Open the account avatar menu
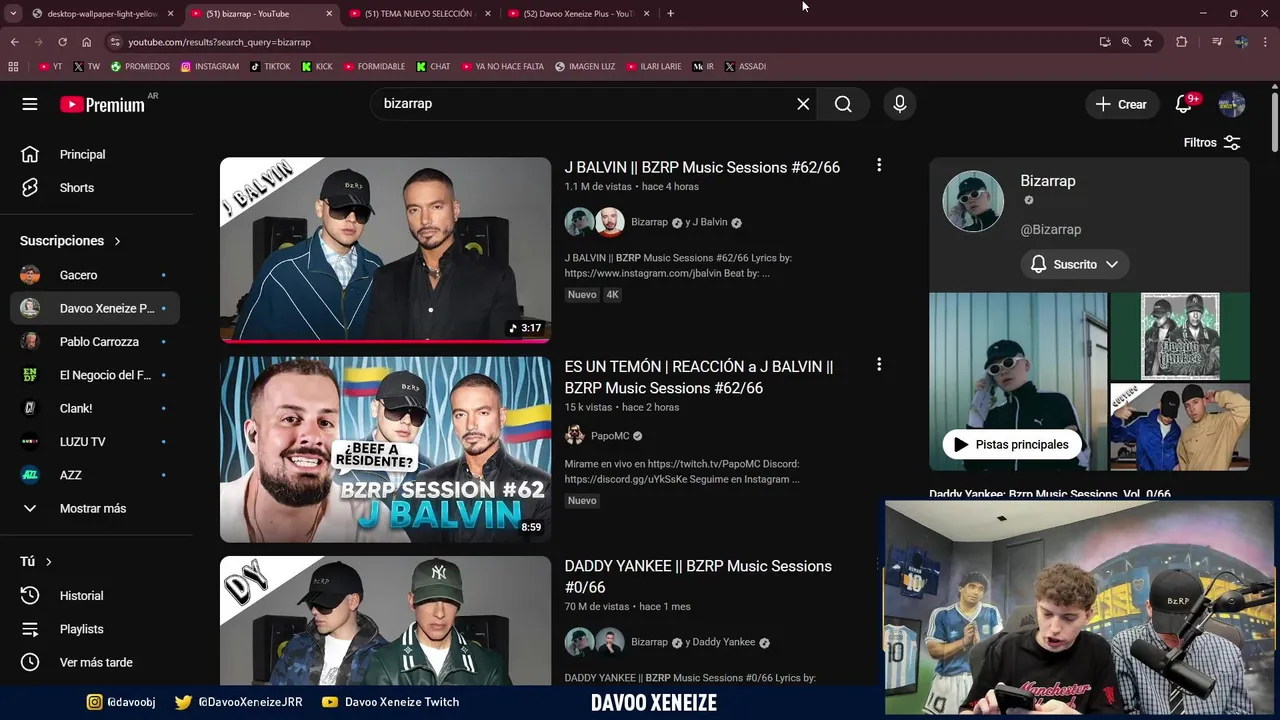 pyautogui.click(x=1232, y=104)
